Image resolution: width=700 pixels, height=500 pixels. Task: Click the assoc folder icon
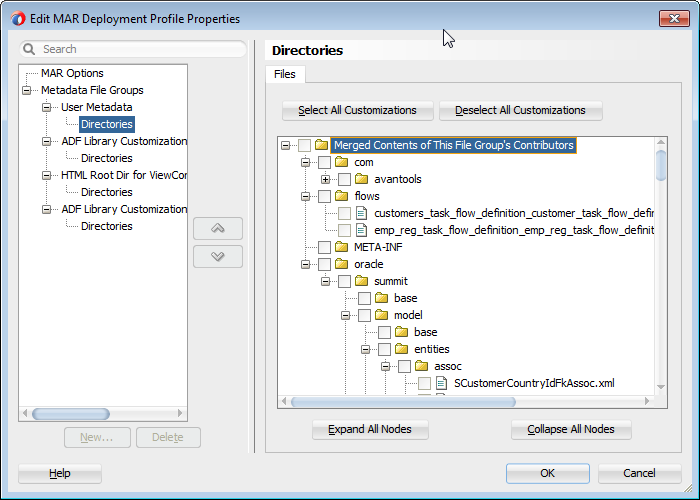(422, 365)
